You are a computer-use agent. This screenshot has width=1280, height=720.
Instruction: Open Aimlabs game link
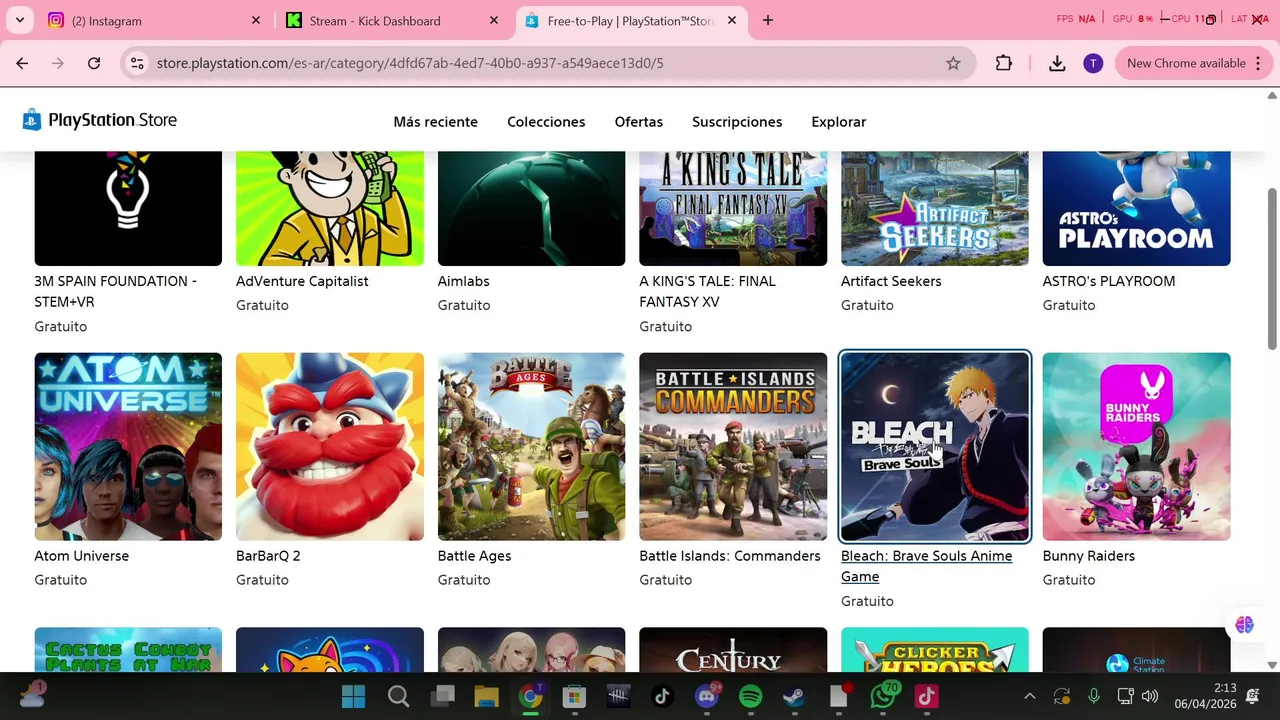[x=464, y=281]
